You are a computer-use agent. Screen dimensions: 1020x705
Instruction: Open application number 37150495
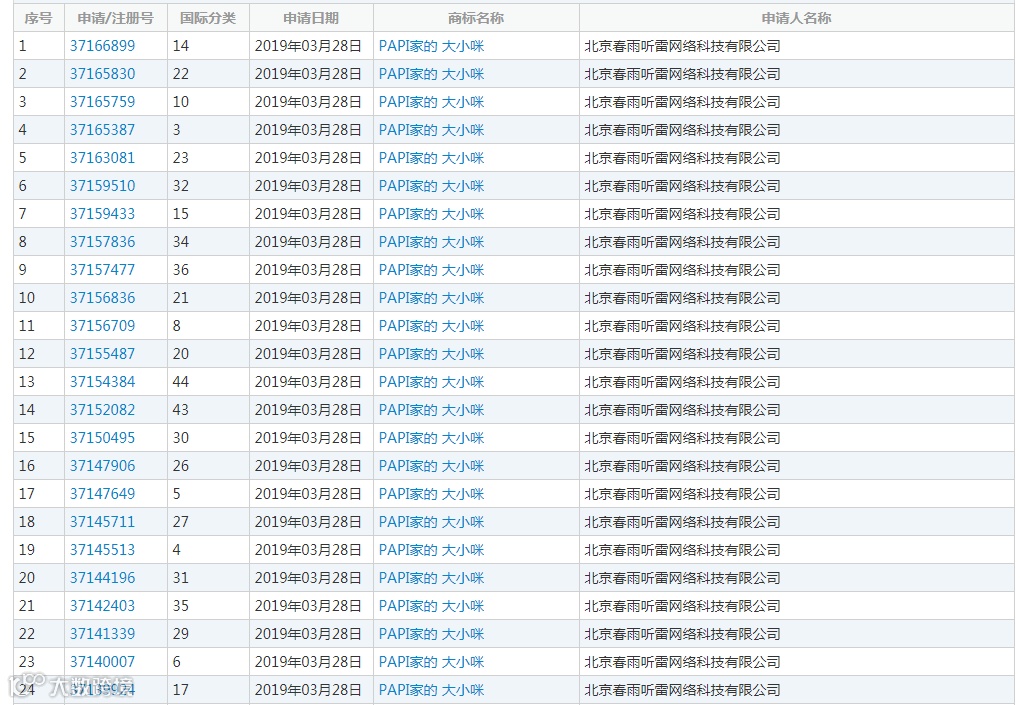[x=103, y=438]
